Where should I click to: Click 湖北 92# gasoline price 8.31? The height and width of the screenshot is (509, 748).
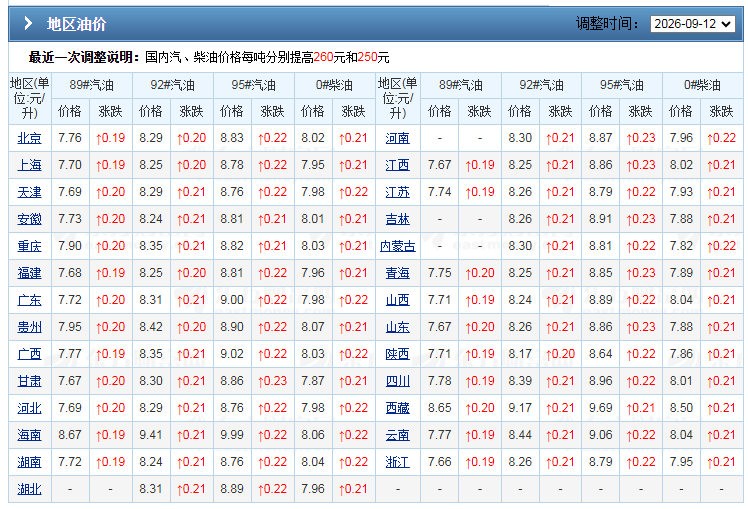[151, 488]
